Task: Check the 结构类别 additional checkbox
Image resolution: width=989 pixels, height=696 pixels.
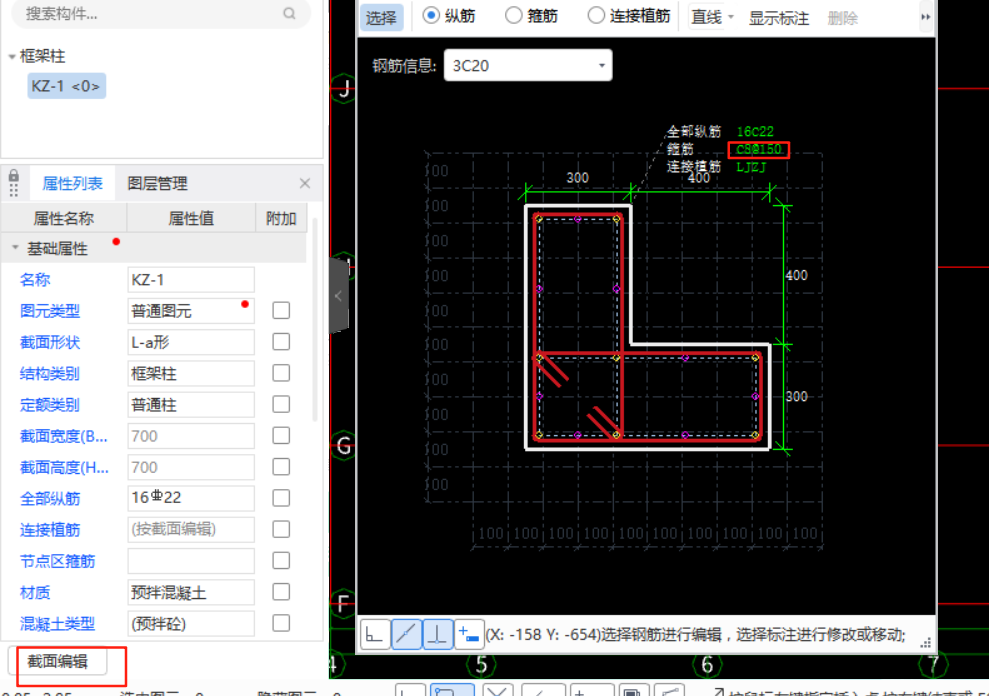Action: (281, 373)
